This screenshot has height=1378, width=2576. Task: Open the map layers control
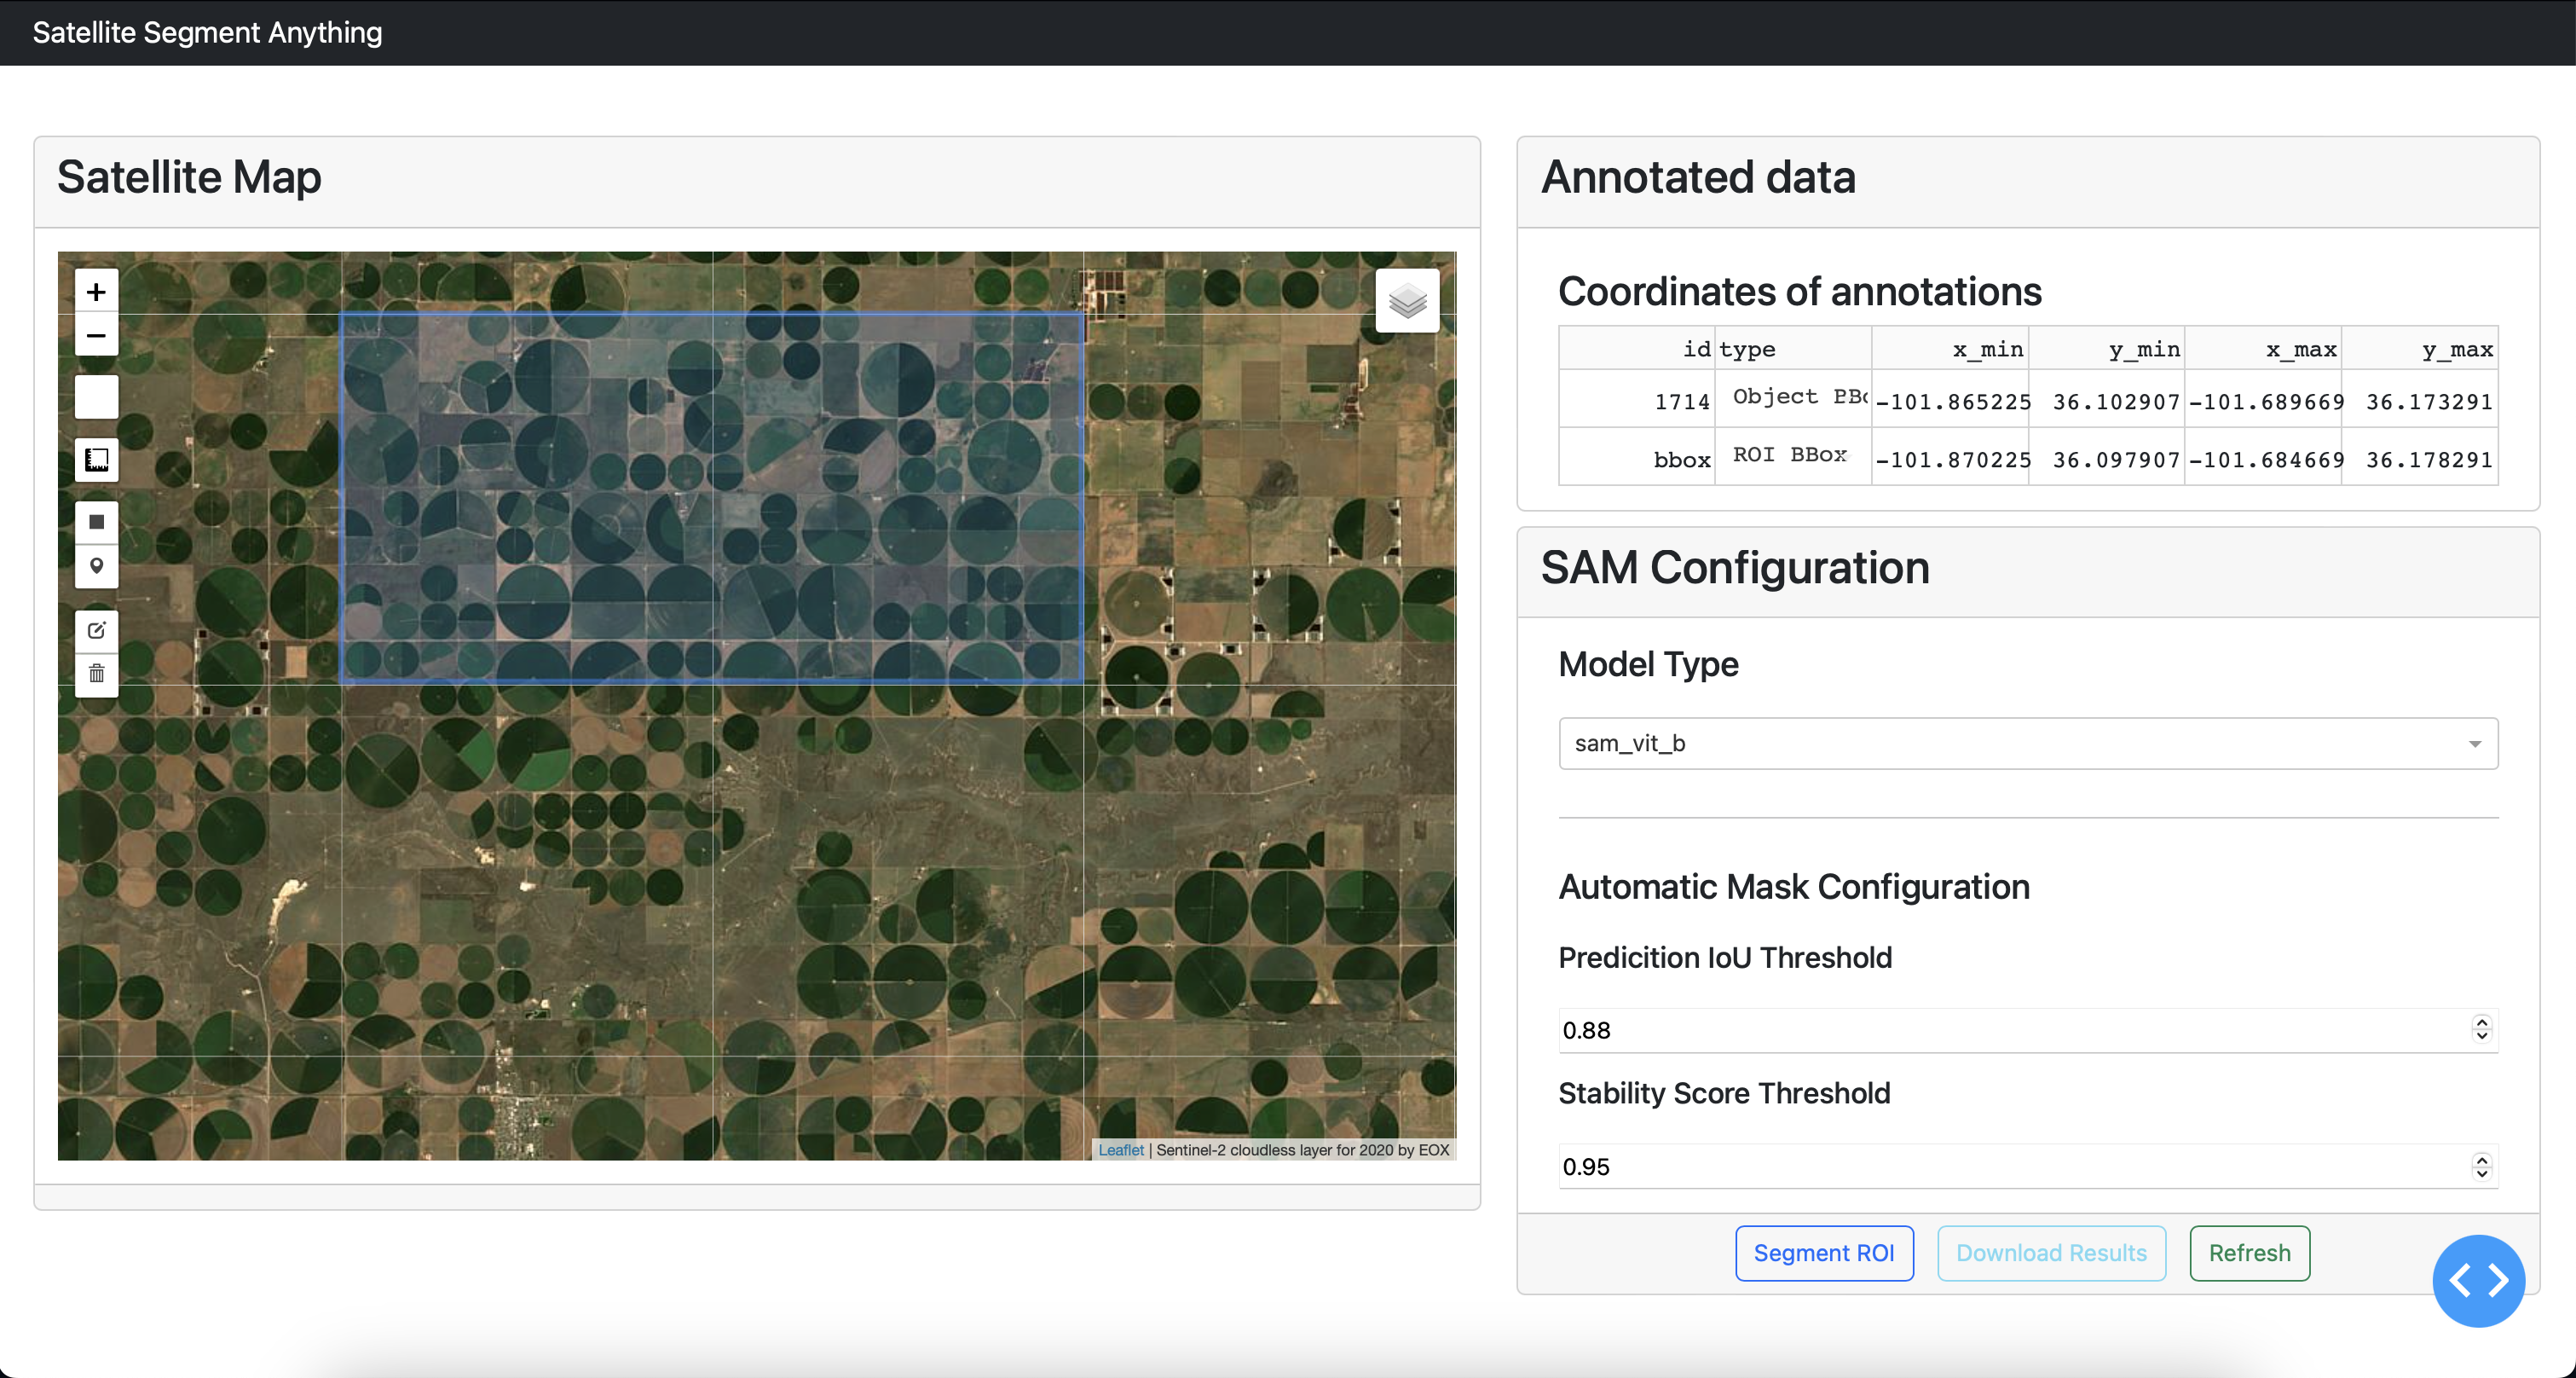1407,300
